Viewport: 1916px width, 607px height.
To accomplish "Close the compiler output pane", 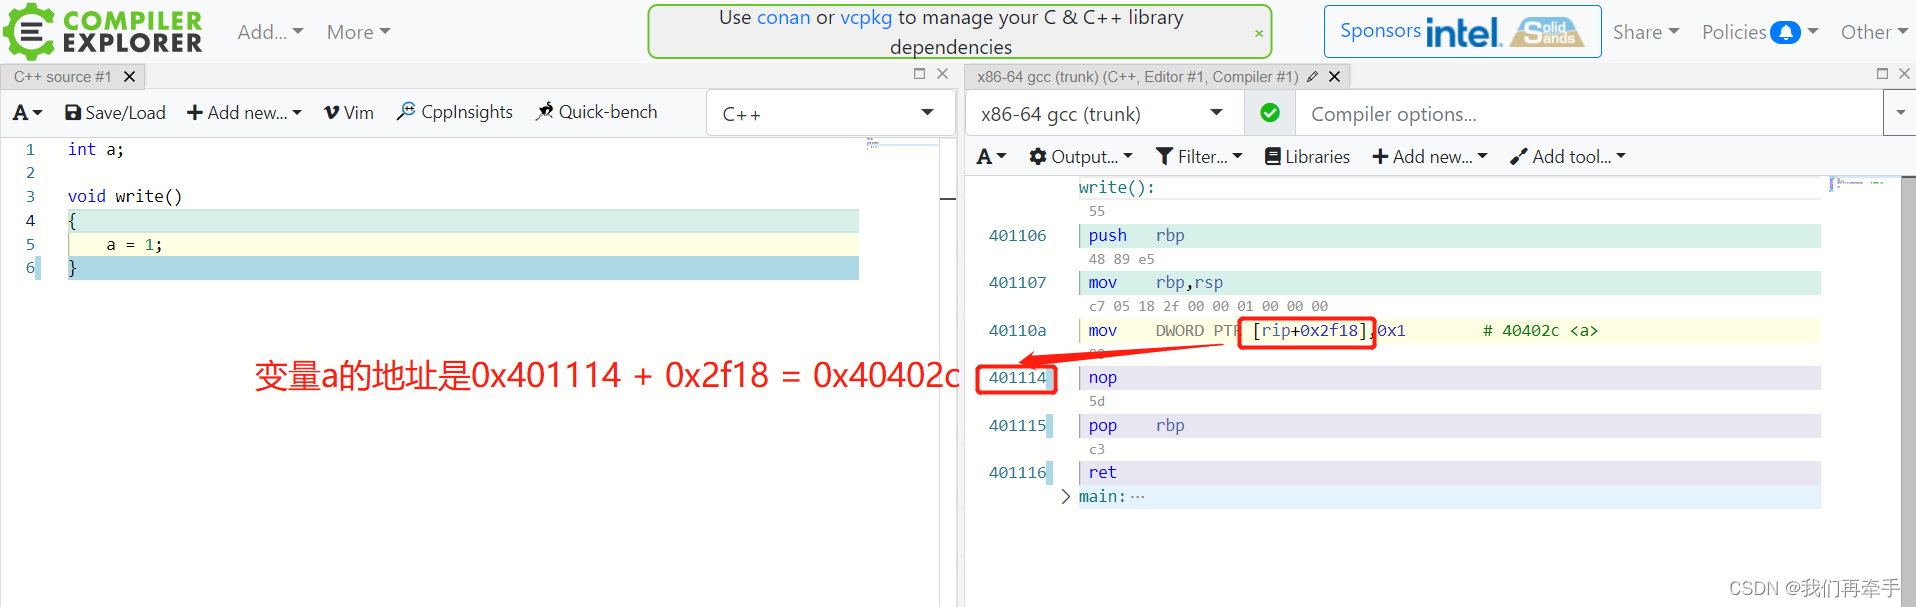I will pyautogui.click(x=1904, y=73).
